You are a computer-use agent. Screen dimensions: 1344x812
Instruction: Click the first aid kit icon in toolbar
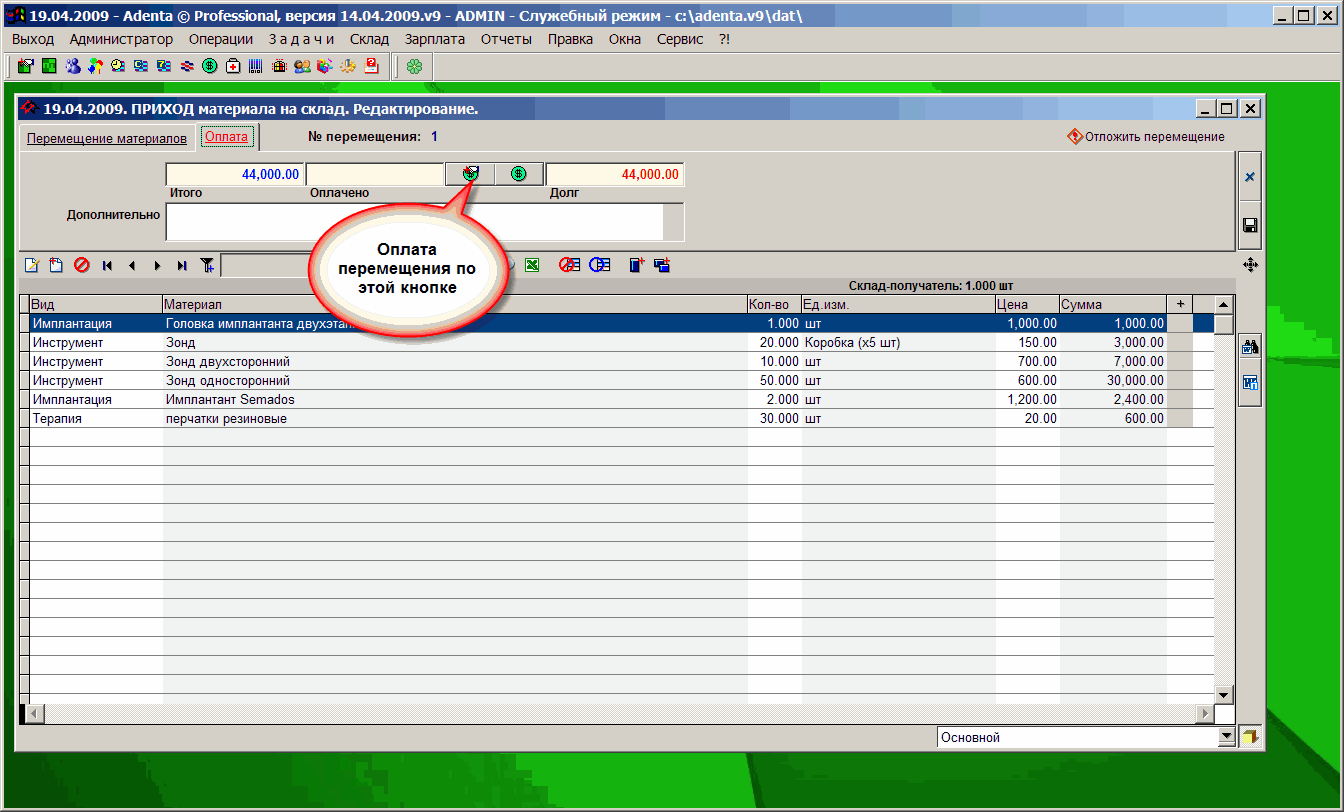coord(233,66)
